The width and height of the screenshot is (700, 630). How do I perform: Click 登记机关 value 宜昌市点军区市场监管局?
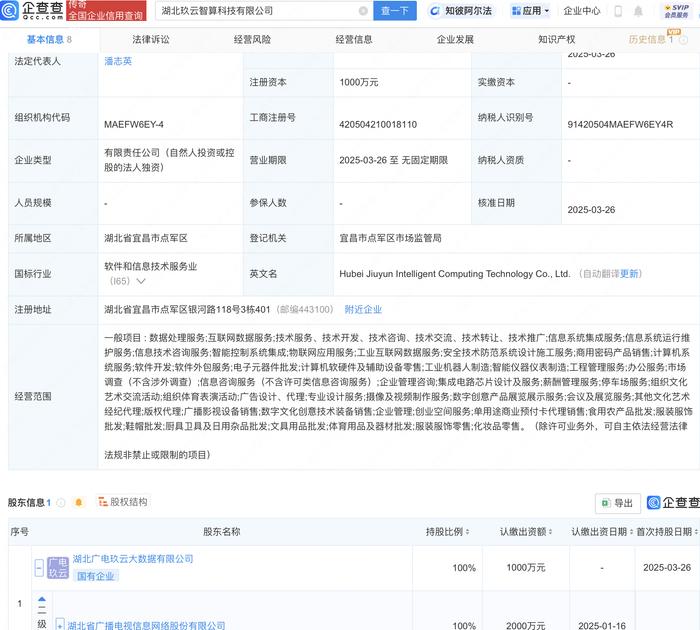click(x=391, y=238)
